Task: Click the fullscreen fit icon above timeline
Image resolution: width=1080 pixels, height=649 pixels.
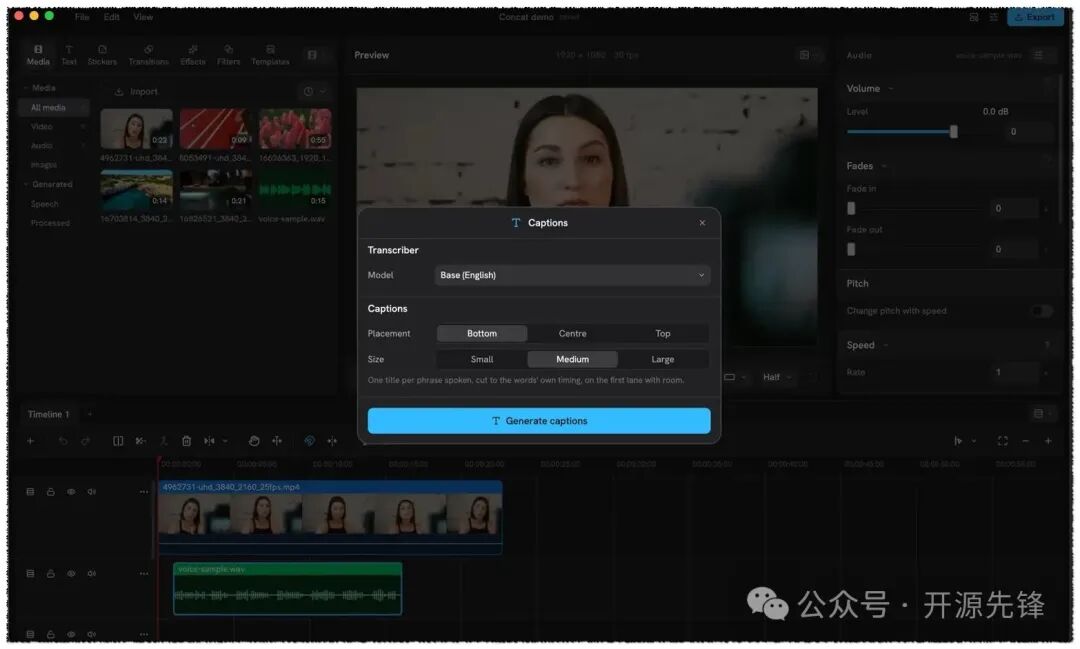Action: coord(1002,441)
